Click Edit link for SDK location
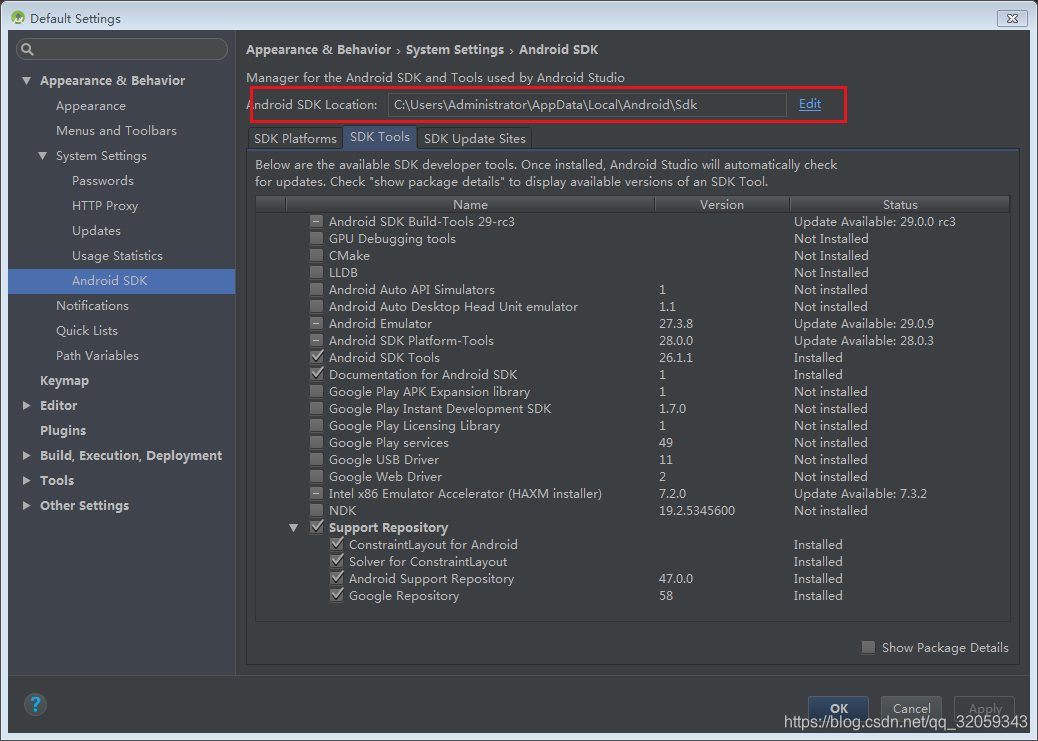This screenshot has width=1038, height=741. click(x=810, y=104)
